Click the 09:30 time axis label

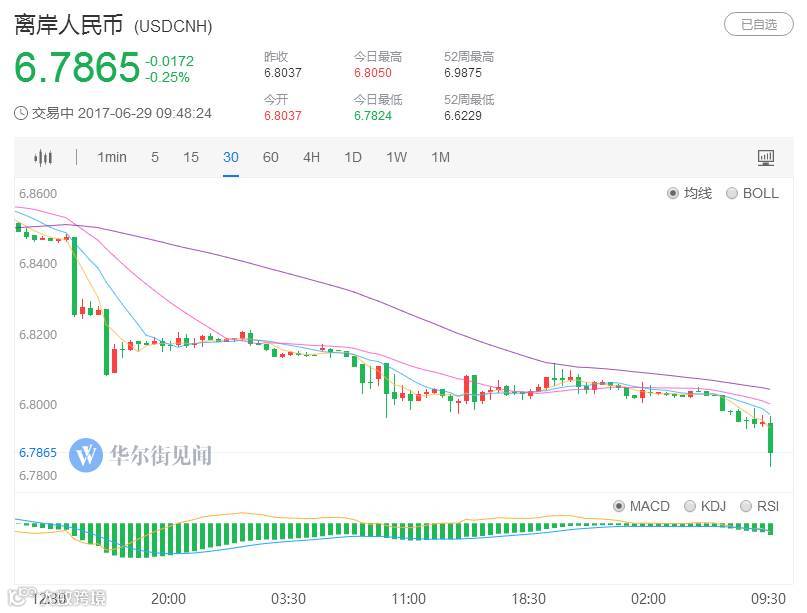point(768,599)
